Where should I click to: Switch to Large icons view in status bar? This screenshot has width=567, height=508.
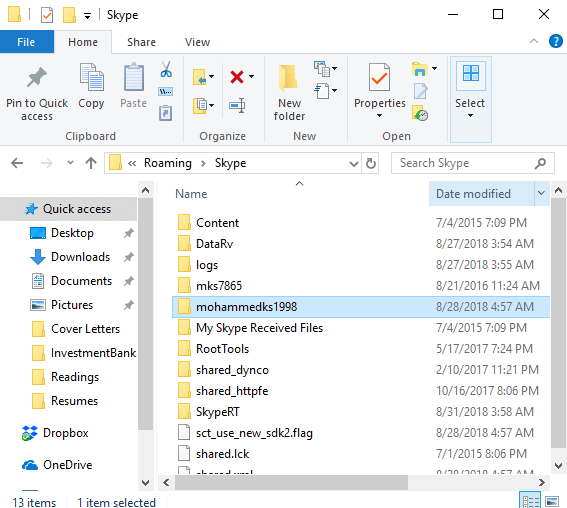click(552, 501)
